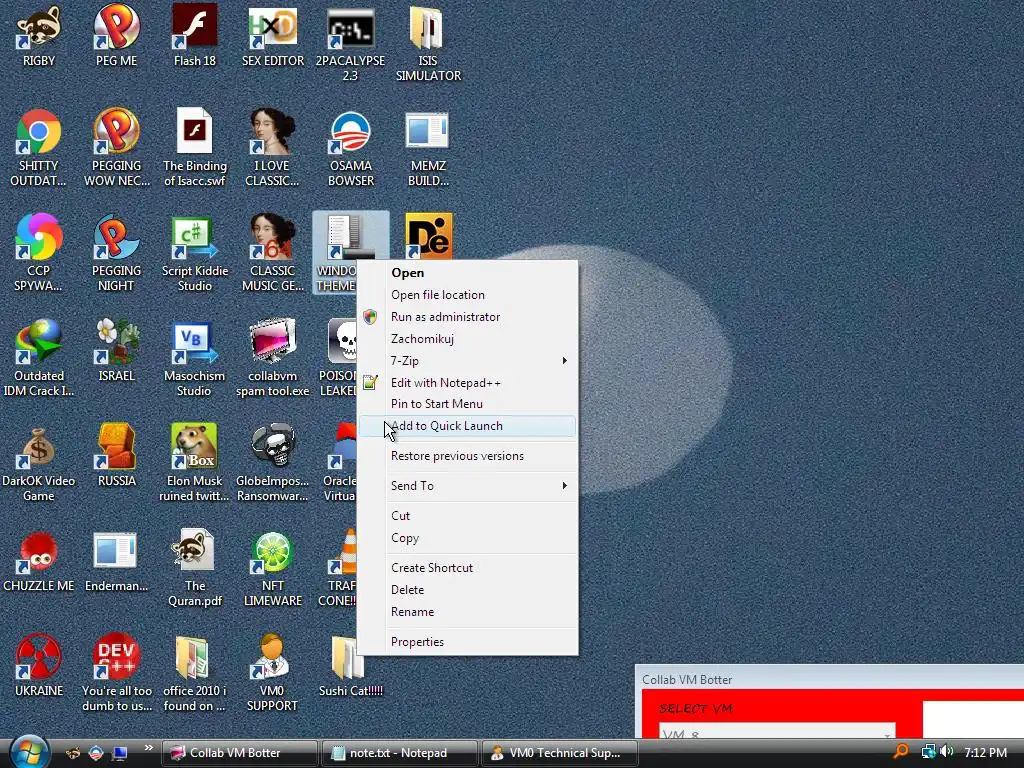Screen dimensions: 1024x768
Task: Open The Quran.pdf file
Action: (x=195, y=569)
